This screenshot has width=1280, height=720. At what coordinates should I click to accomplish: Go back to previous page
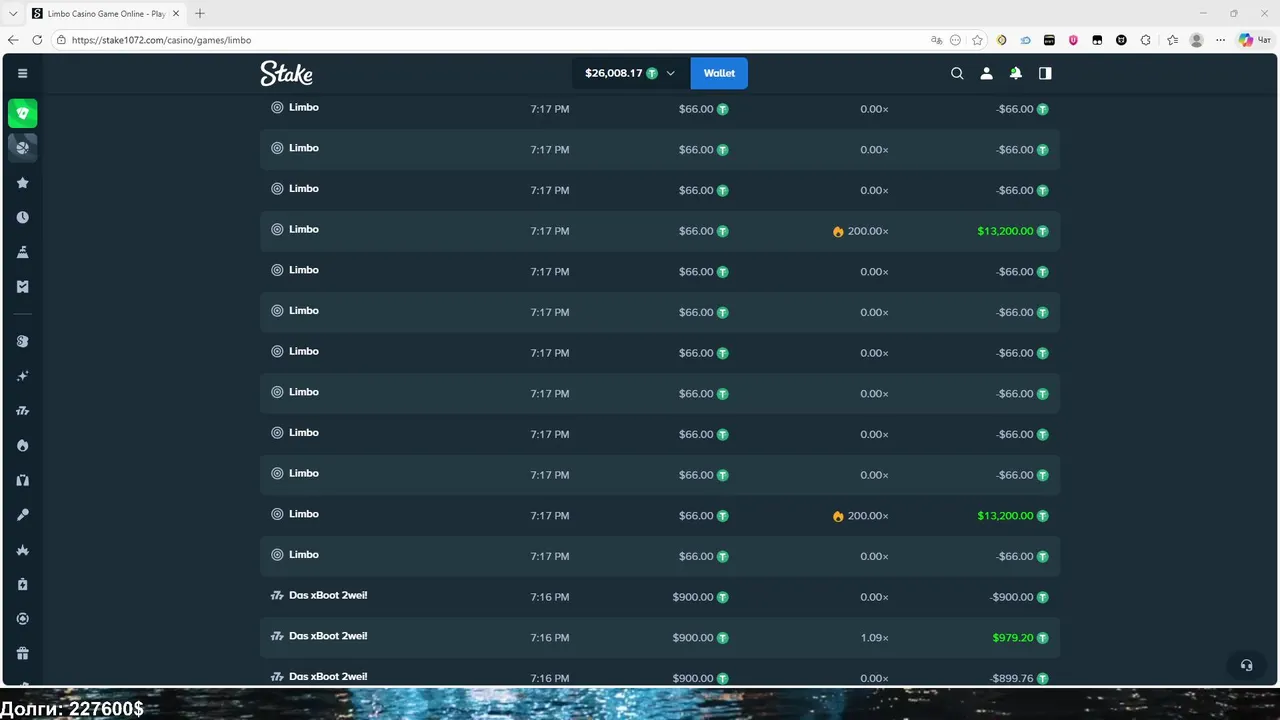click(x=13, y=40)
